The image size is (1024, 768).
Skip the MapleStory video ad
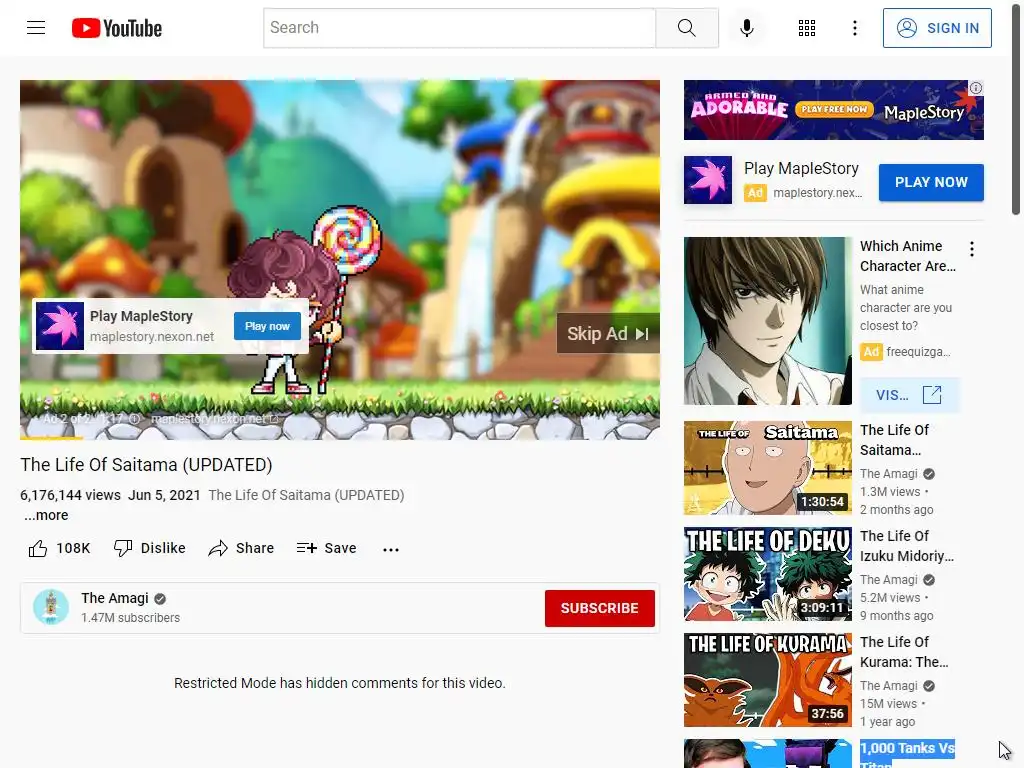[x=607, y=333]
